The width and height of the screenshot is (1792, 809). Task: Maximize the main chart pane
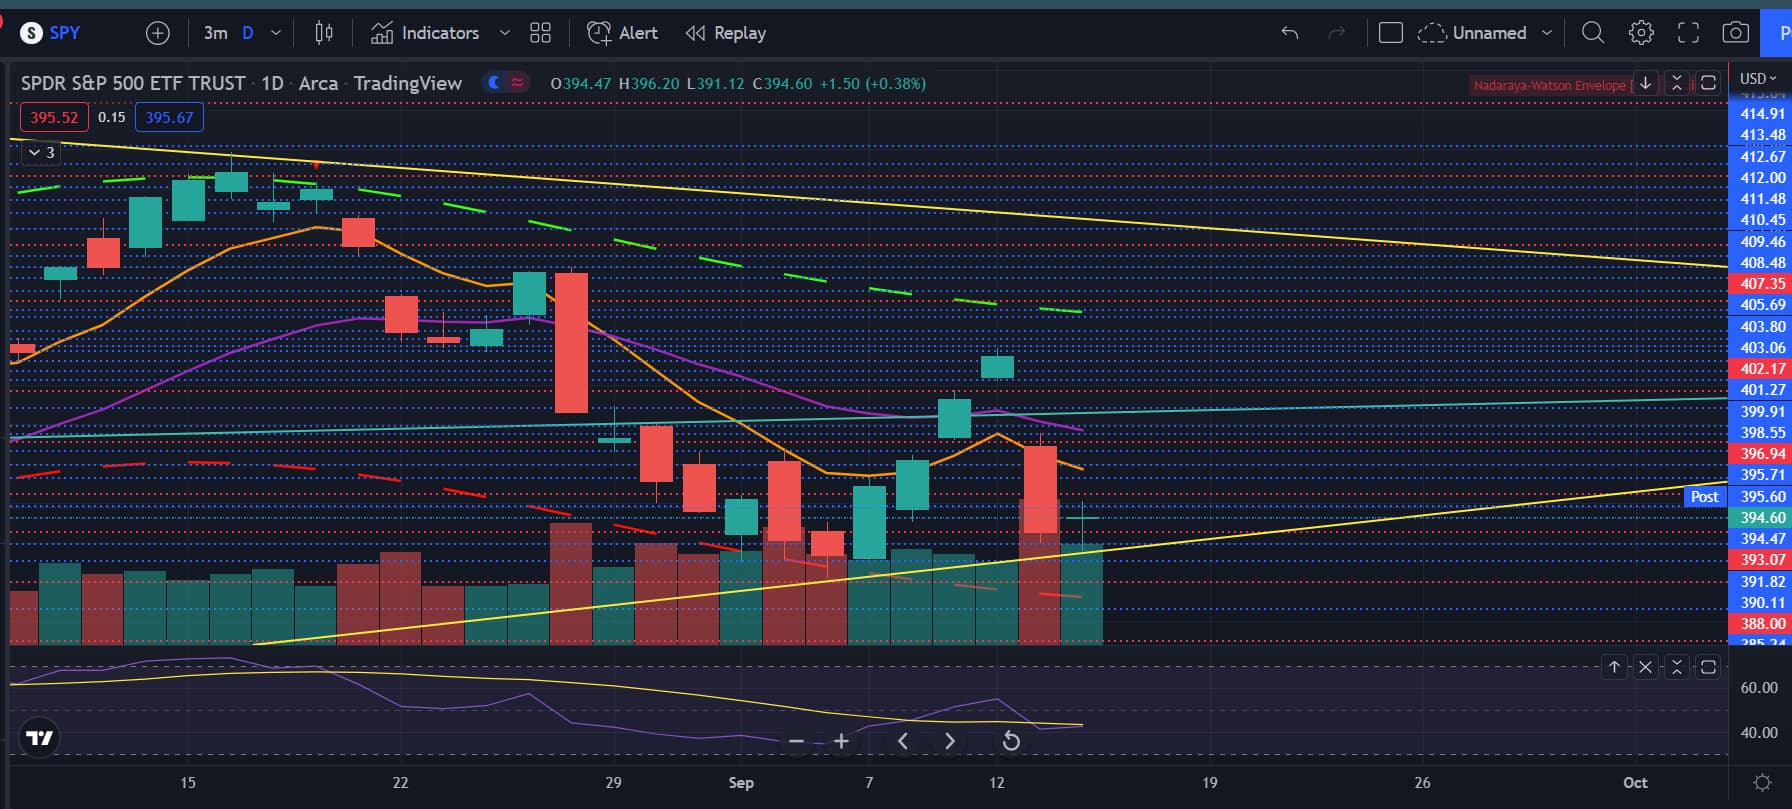pos(1708,83)
